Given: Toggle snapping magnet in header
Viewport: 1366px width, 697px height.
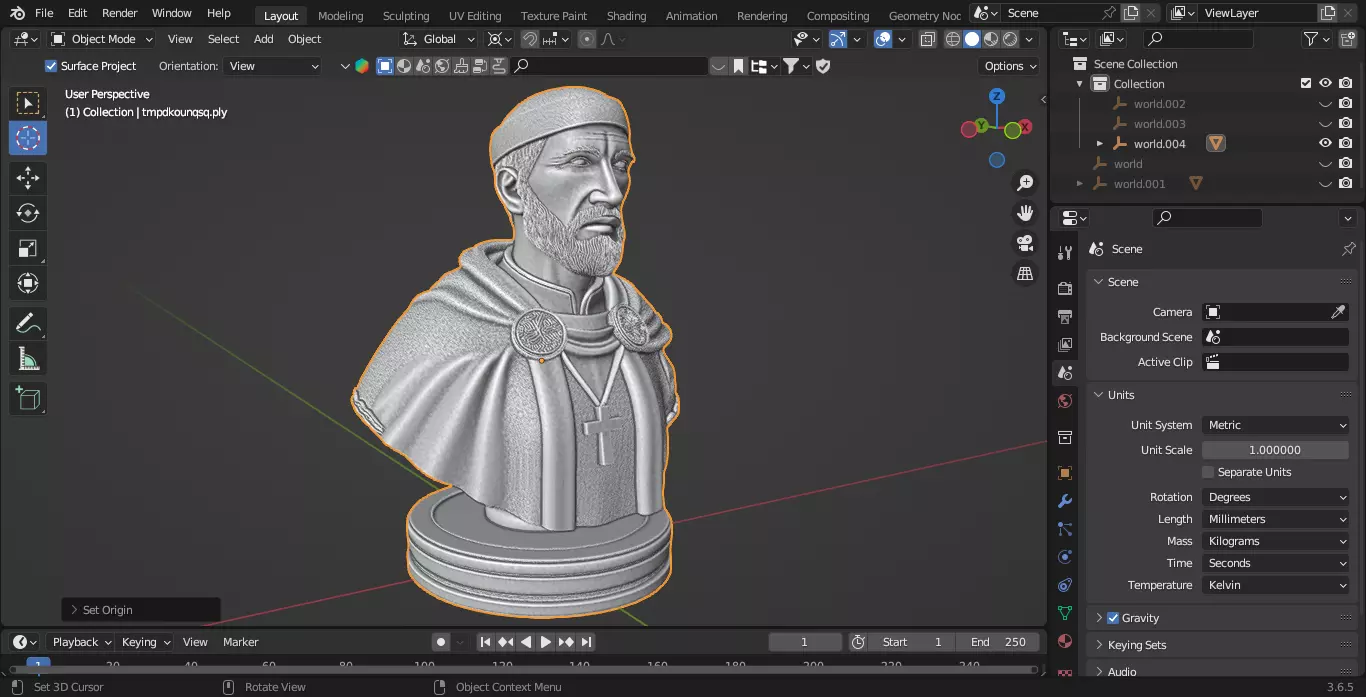Looking at the screenshot, I should (530, 39).
